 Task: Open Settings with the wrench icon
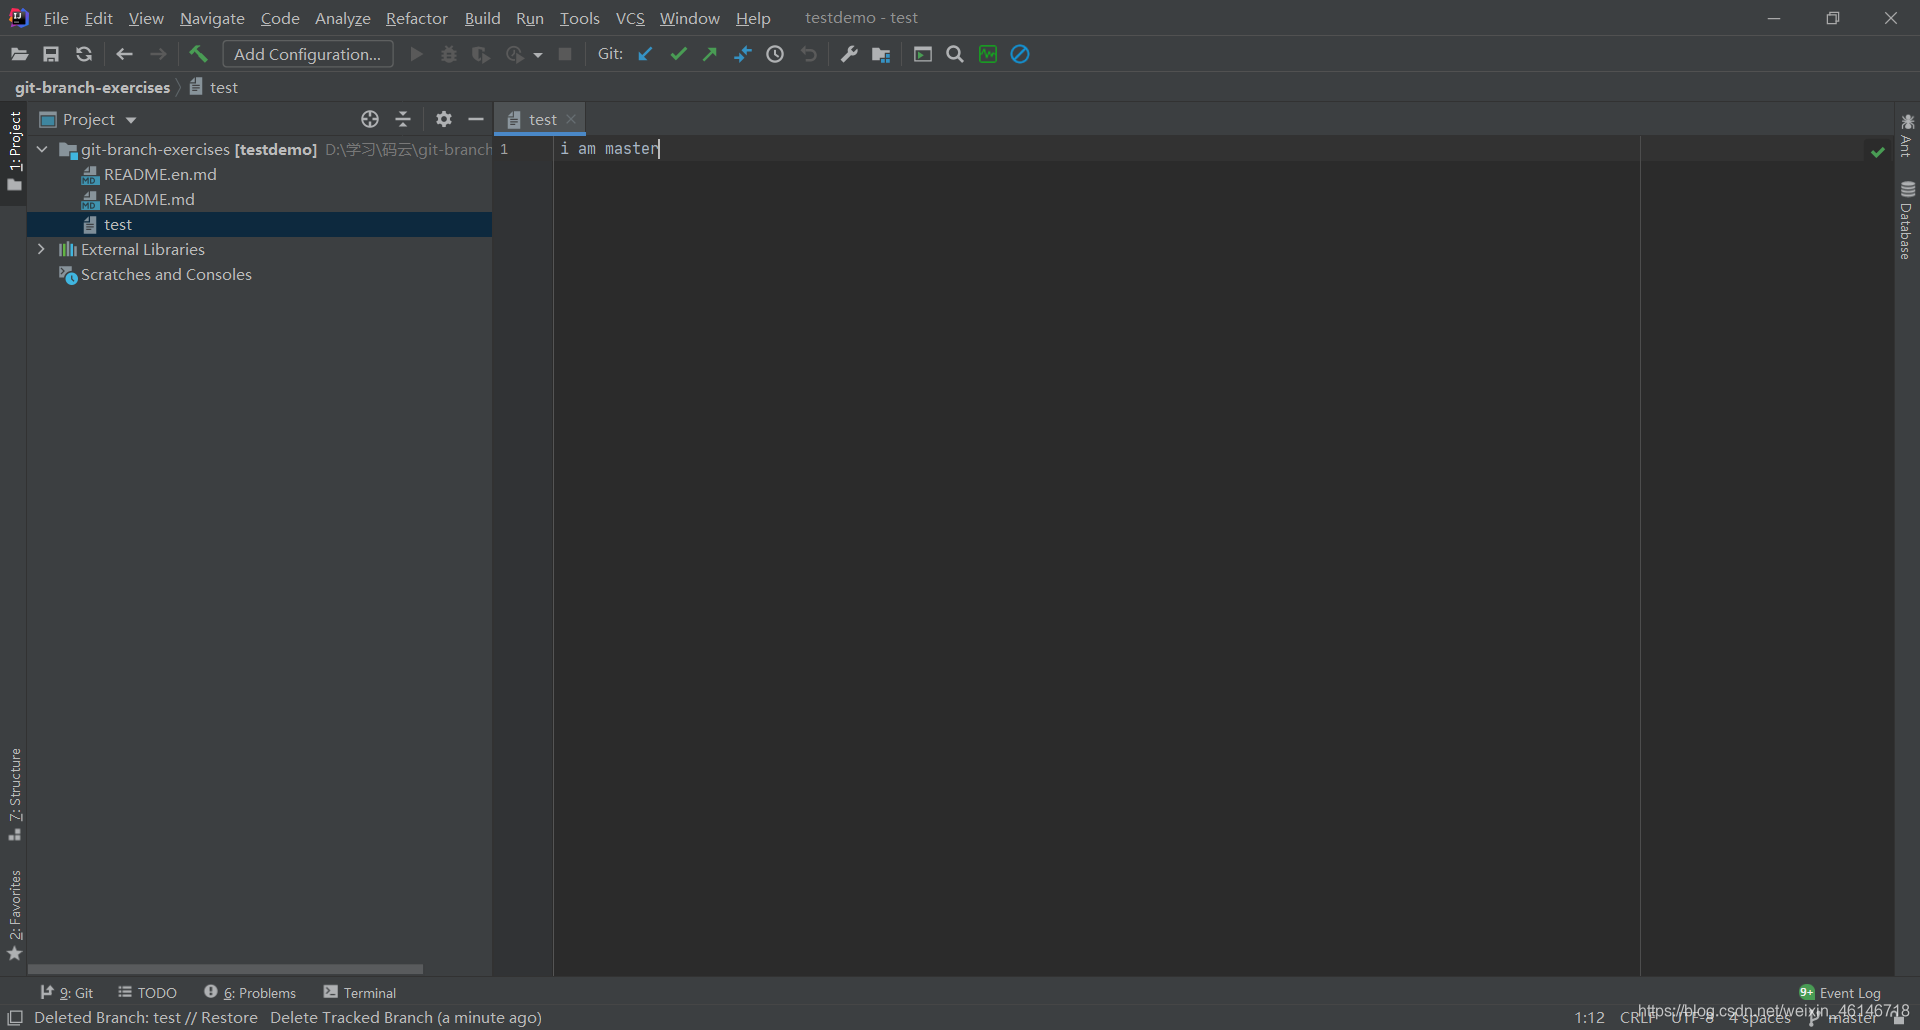tap(849, 54)
